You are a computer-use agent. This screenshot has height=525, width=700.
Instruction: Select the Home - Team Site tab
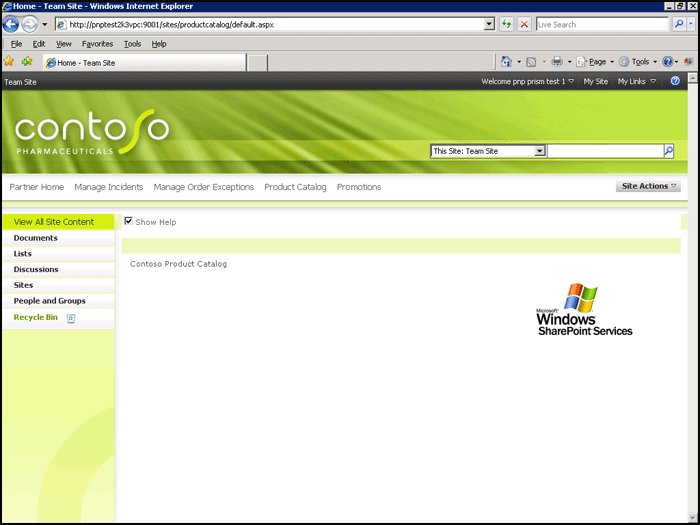(144, 62)
